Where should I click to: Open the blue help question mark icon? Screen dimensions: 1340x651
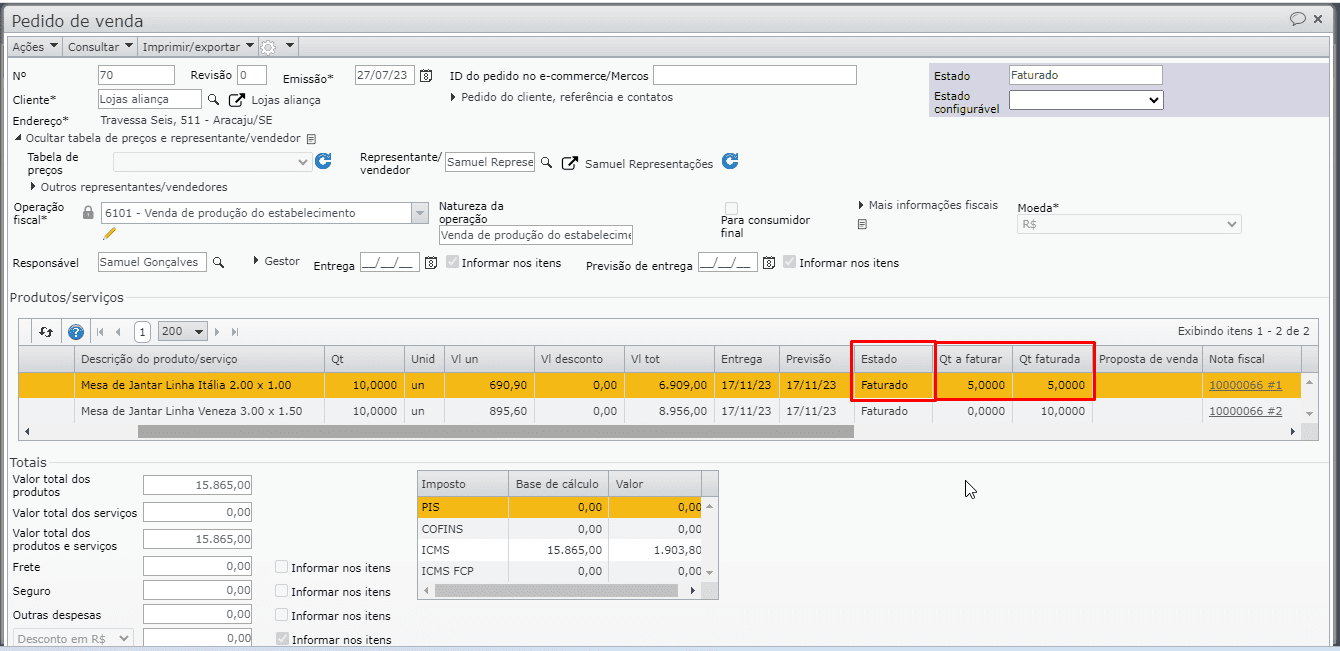[x=75, y=332]
